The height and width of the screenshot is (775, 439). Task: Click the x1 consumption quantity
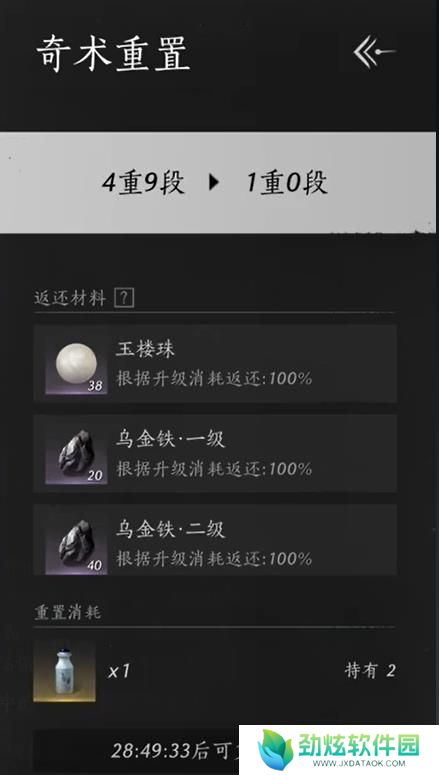click(x=119, y=671)
